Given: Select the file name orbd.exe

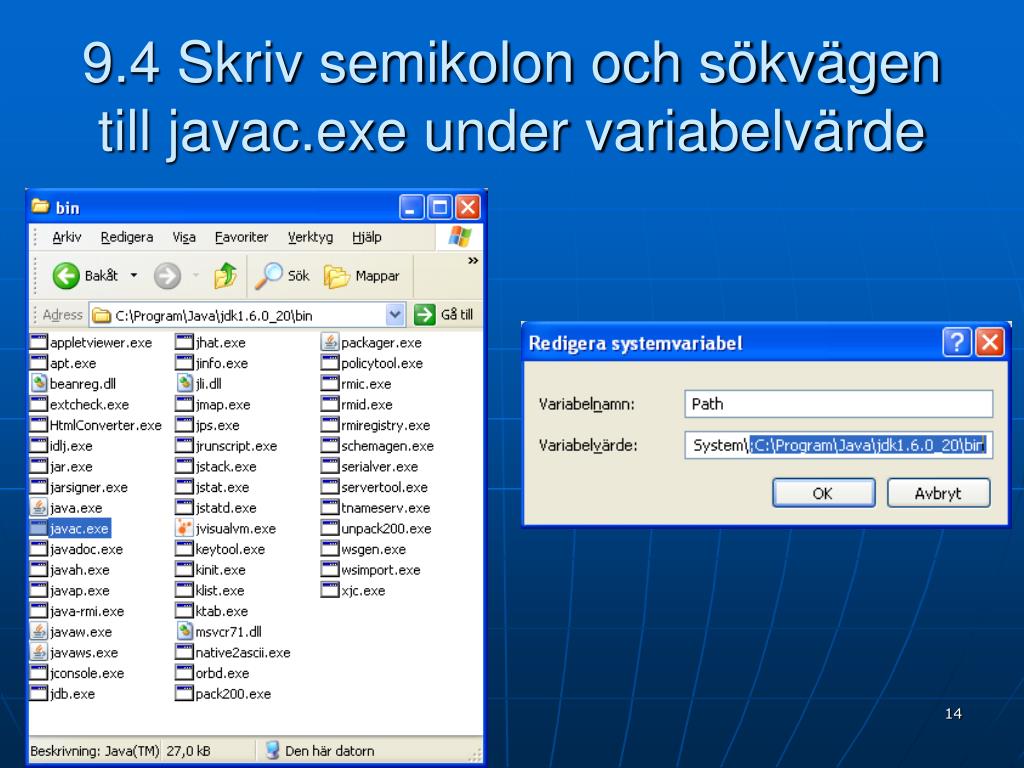Looking at the screenshot, I should tap(223, 673).
